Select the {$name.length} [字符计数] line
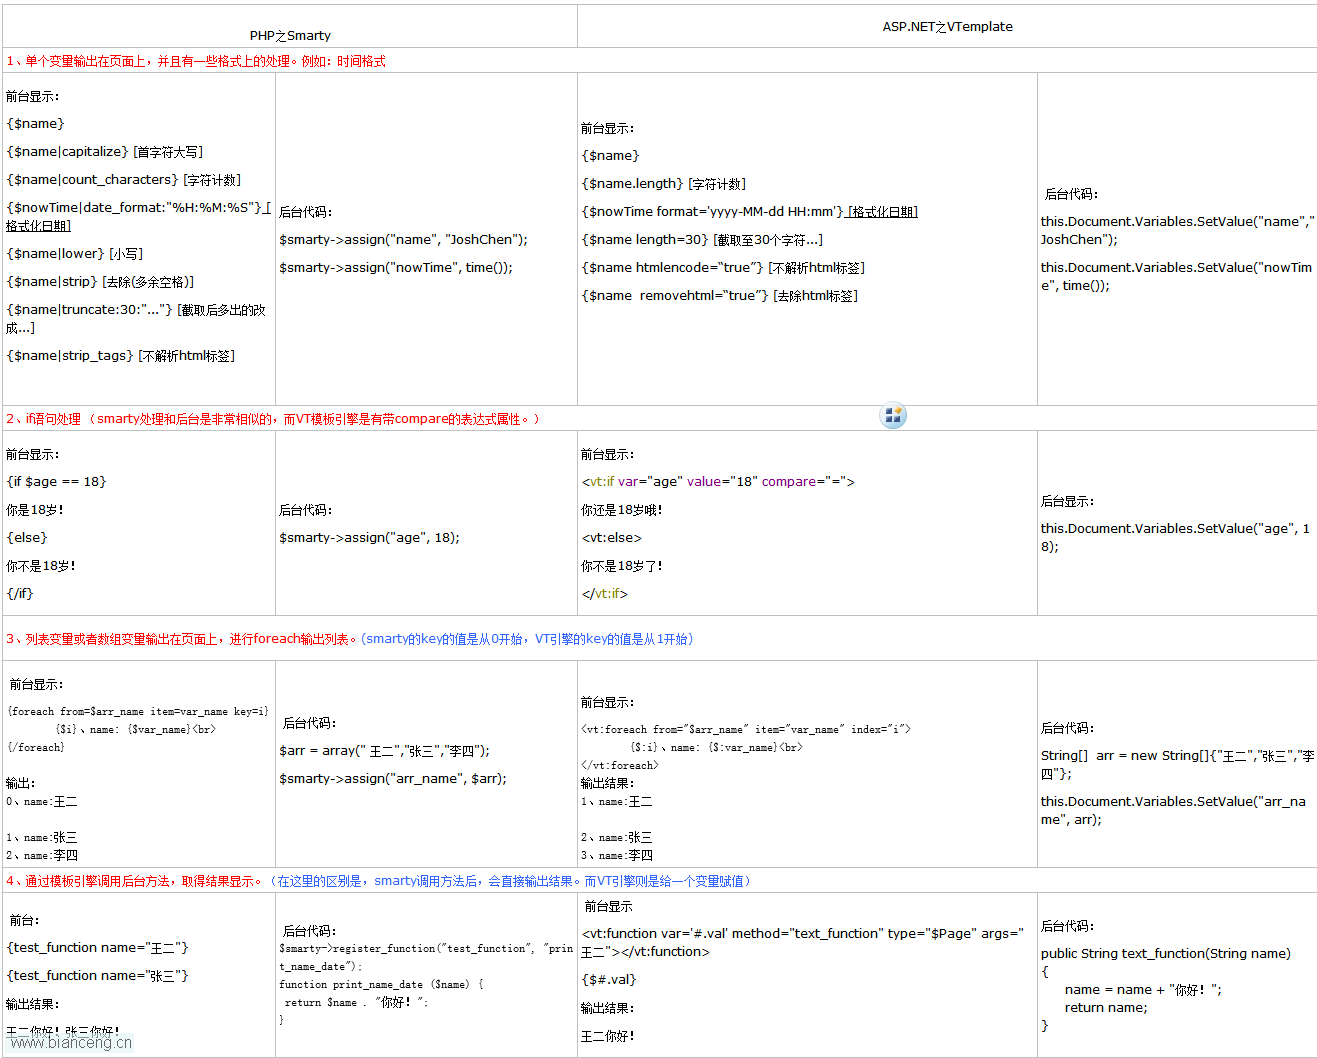The height and width of the screenshot is (1058, 1317). point(664,184)
